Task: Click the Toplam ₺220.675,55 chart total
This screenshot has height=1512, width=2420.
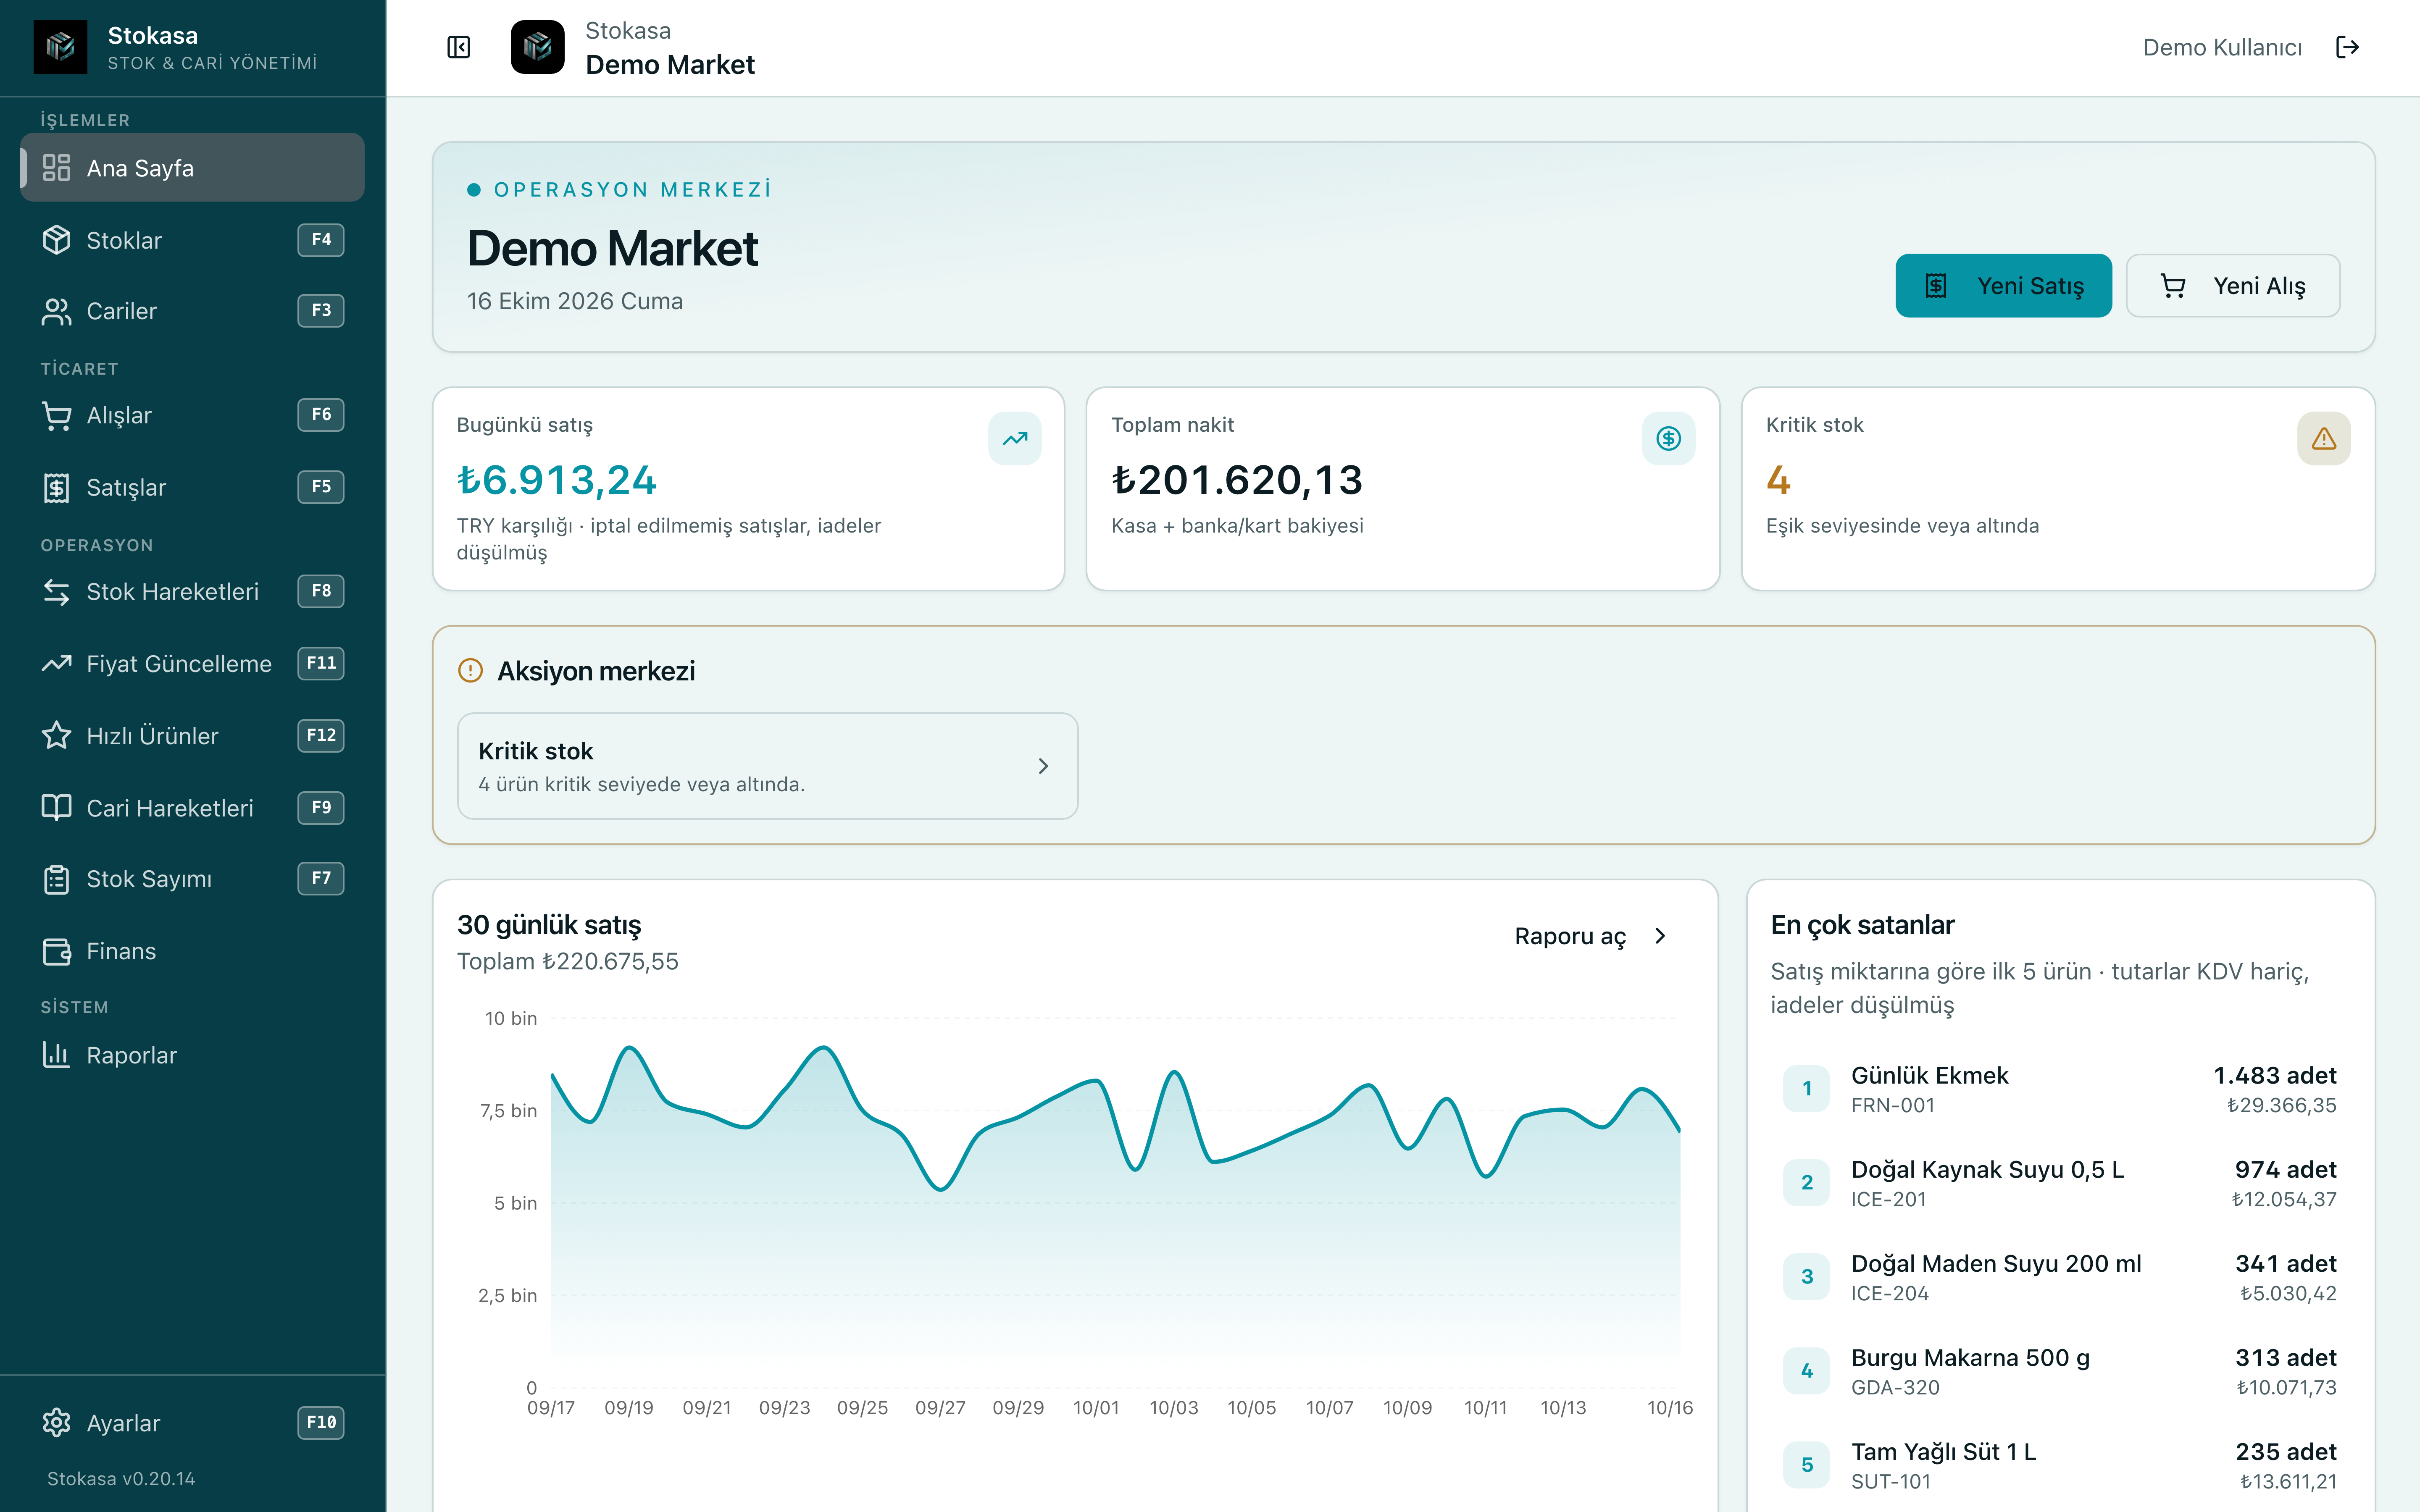Action: [568, 961]
